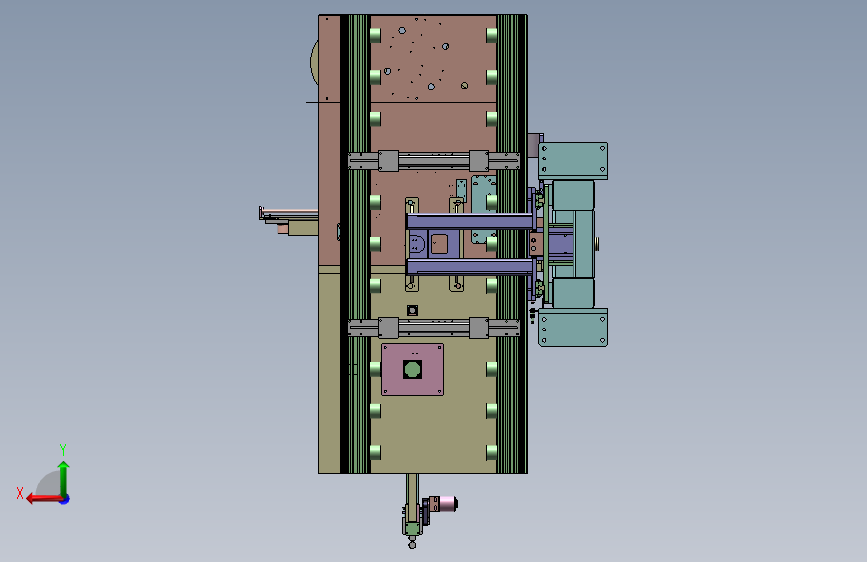Select the pink cylindrical motor below the frame
867x562 pixels.
[446, 504]
